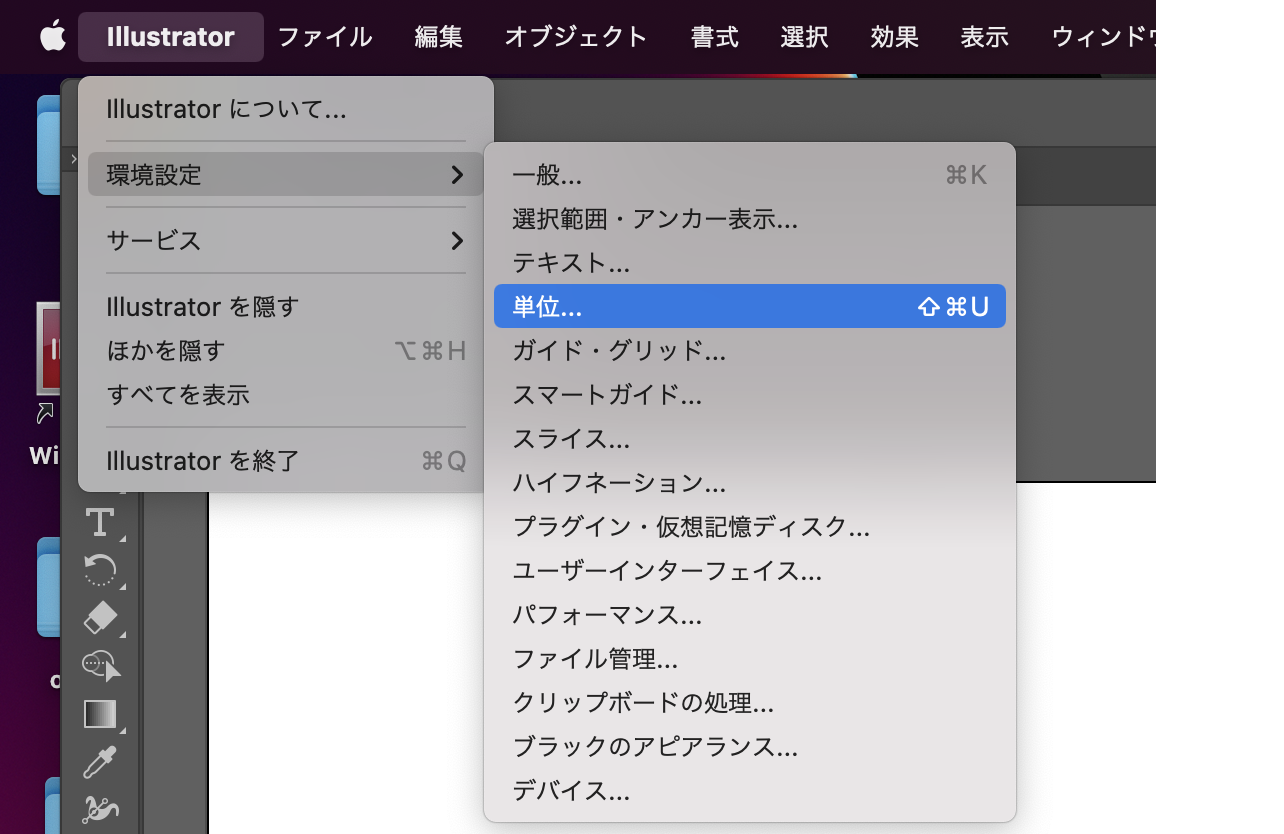Open デバイス... preferences
Screen dimensions: 1284x834
click(x=750, y=791)
